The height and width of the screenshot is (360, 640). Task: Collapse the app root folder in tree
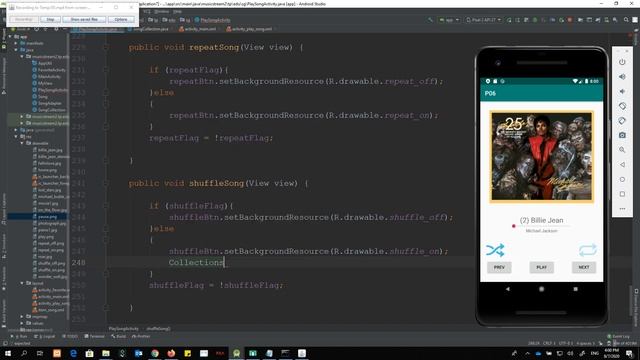tap(10, 36)
